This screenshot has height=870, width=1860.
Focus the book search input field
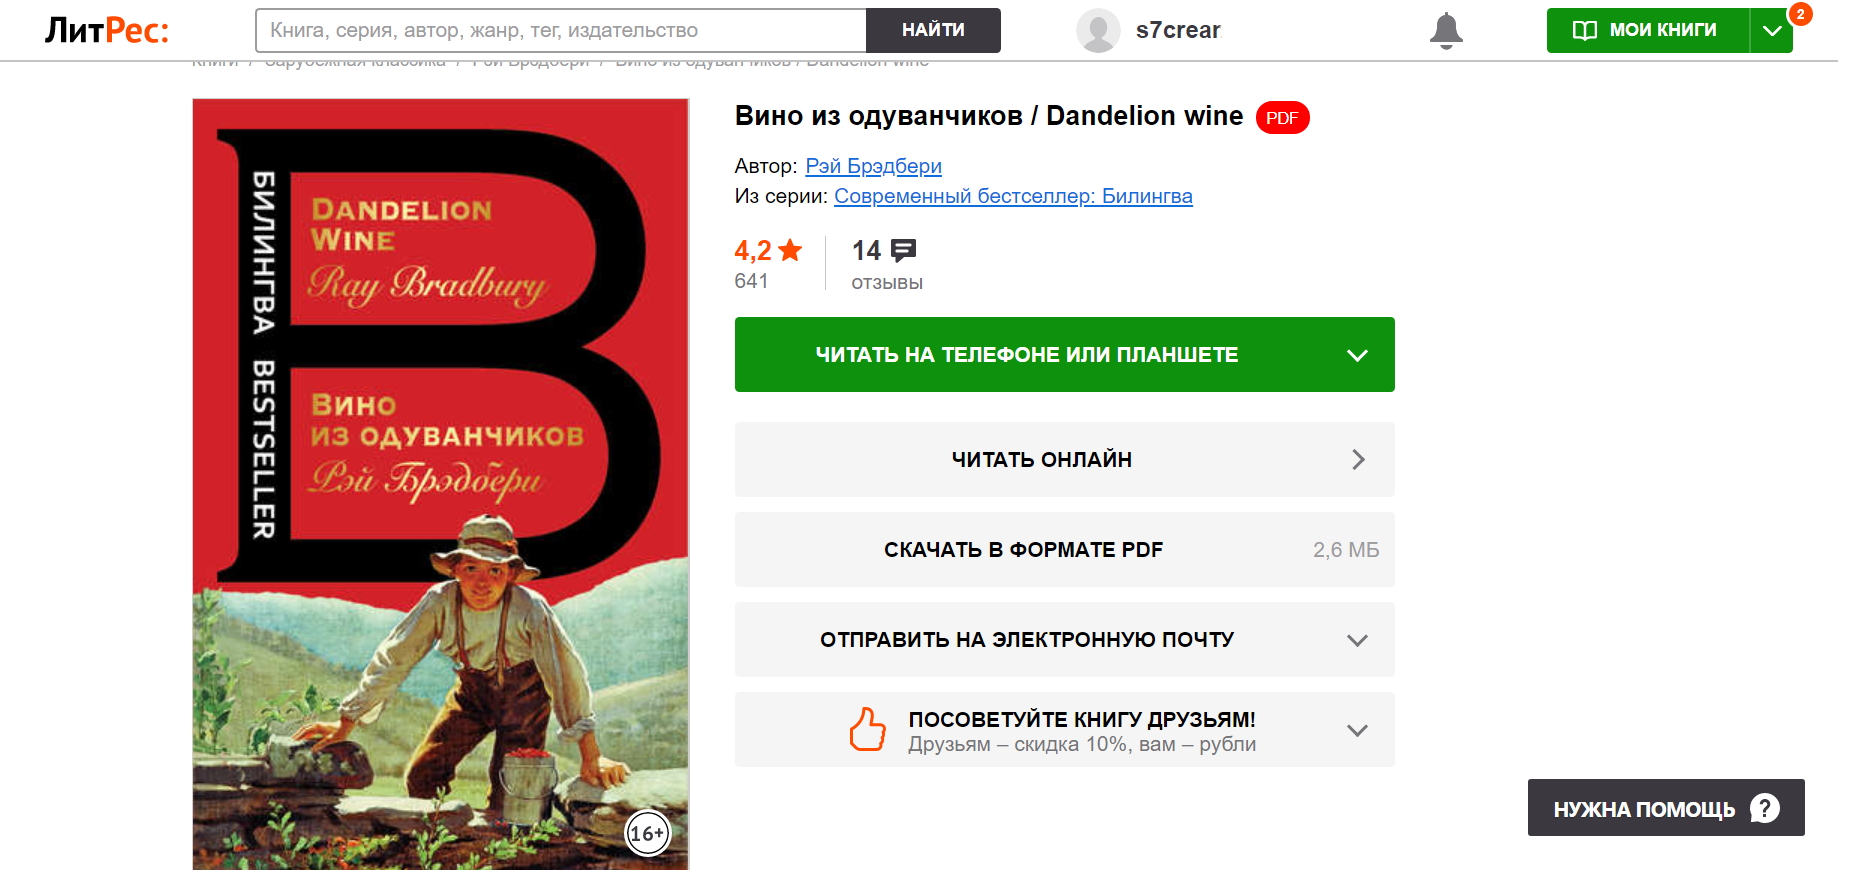point(561,30)
